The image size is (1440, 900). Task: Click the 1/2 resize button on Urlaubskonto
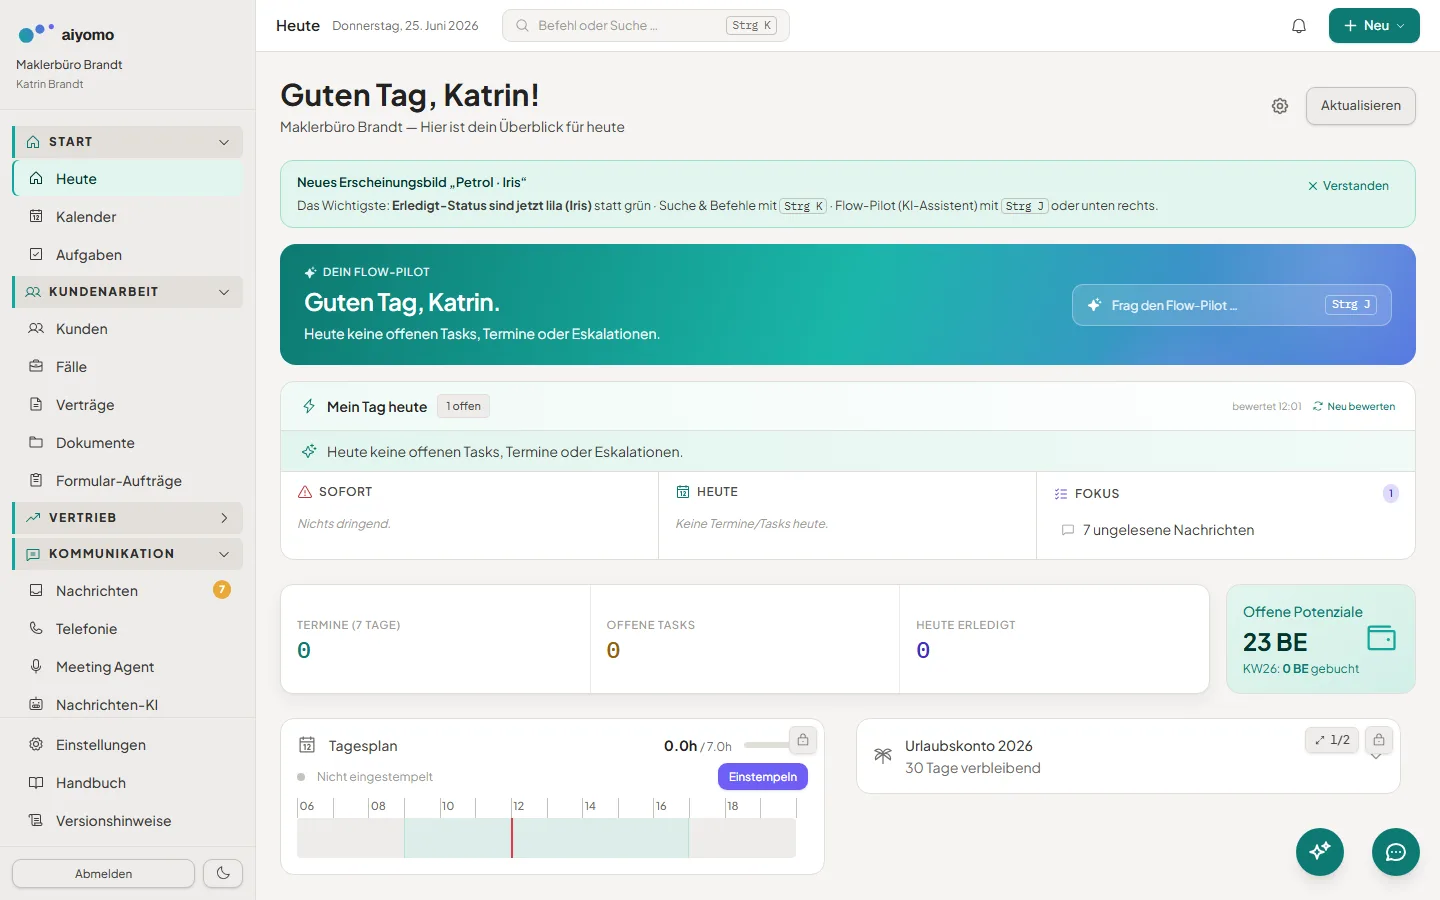pyautogui.click(x=1332, y=740)
